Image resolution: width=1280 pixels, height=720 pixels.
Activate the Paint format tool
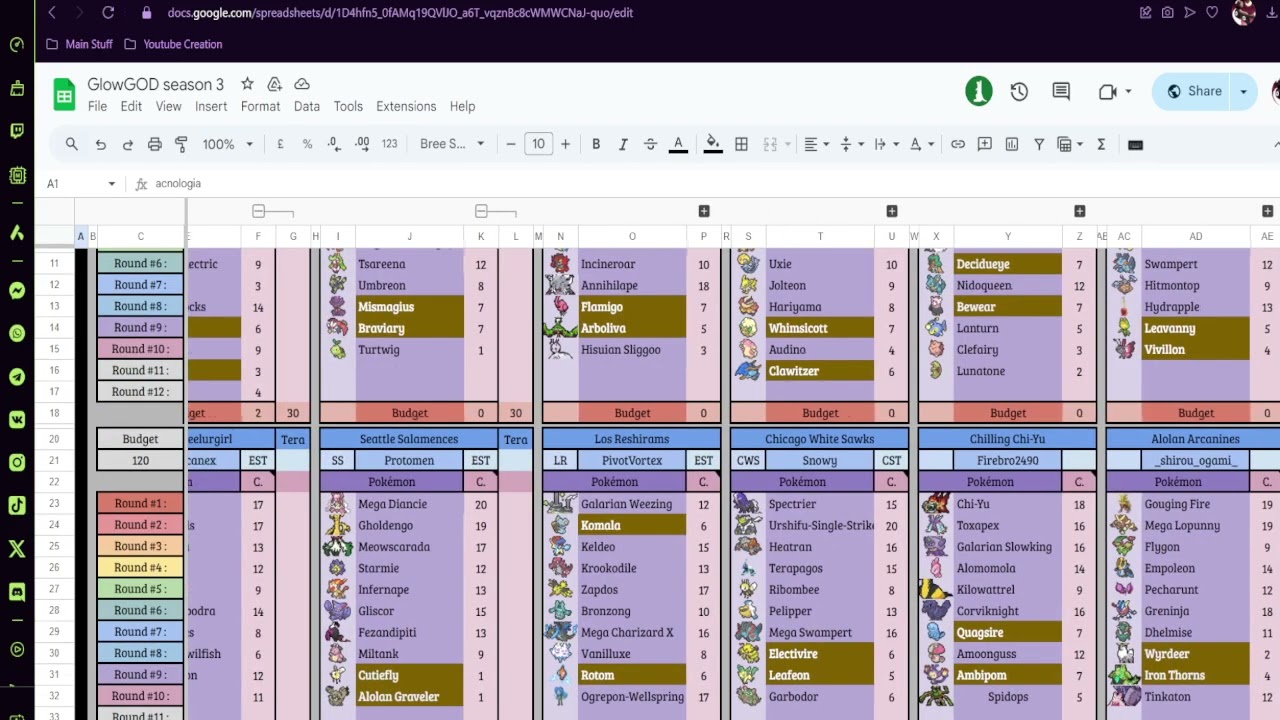click(x=181, y=144)
